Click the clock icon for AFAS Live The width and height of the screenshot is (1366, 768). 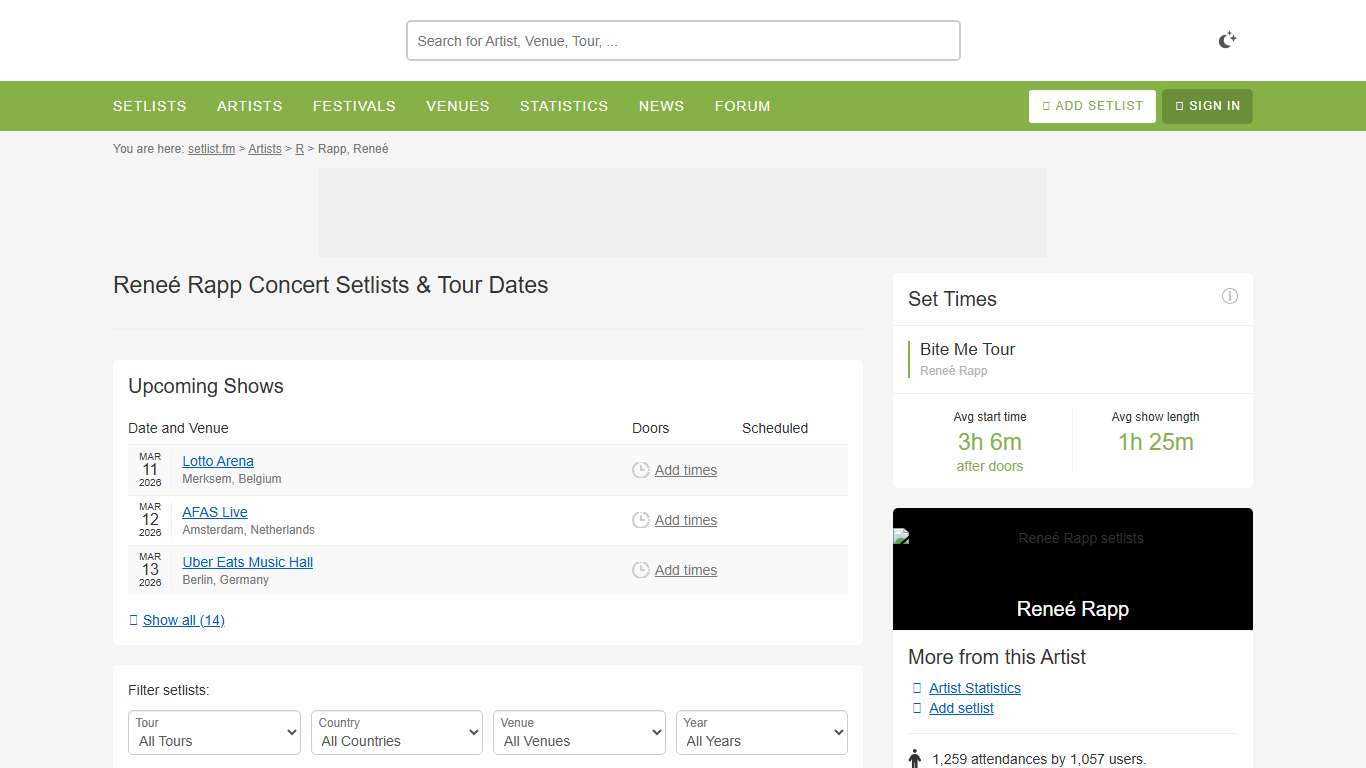point(641,520)
